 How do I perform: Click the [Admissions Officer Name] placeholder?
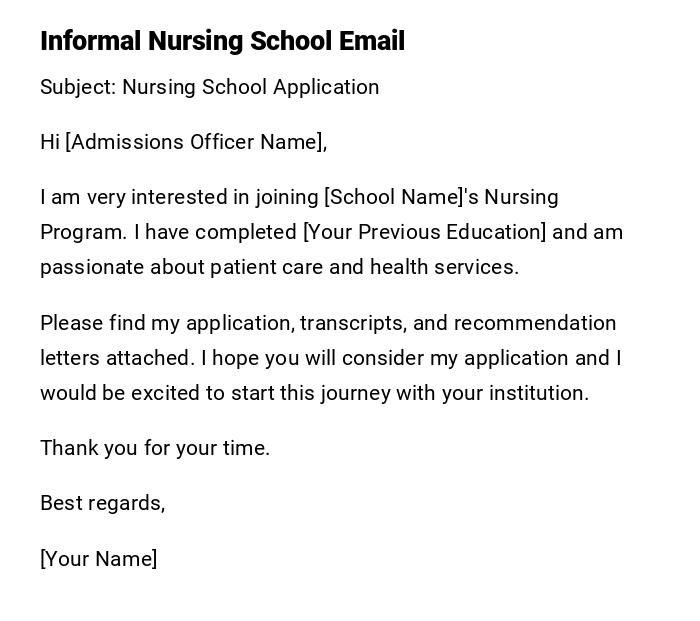194,142
